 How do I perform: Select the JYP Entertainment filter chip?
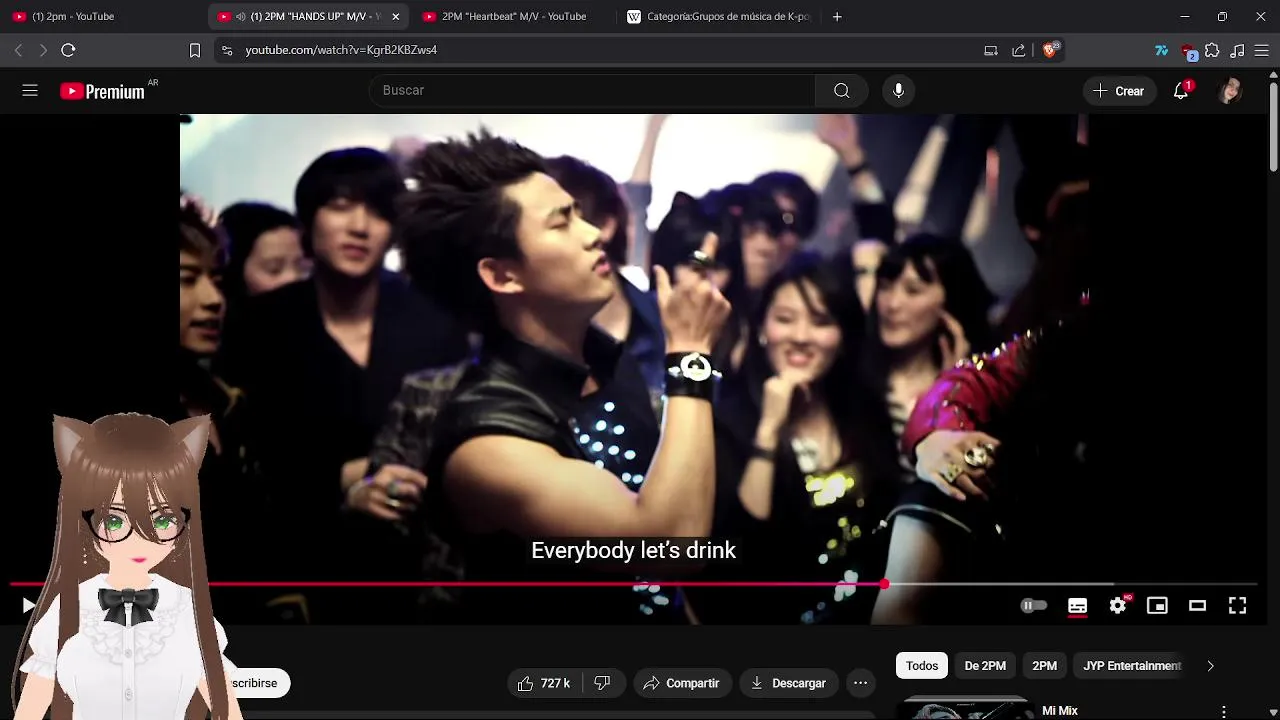pyautogui.click(x=1132, y=666)
